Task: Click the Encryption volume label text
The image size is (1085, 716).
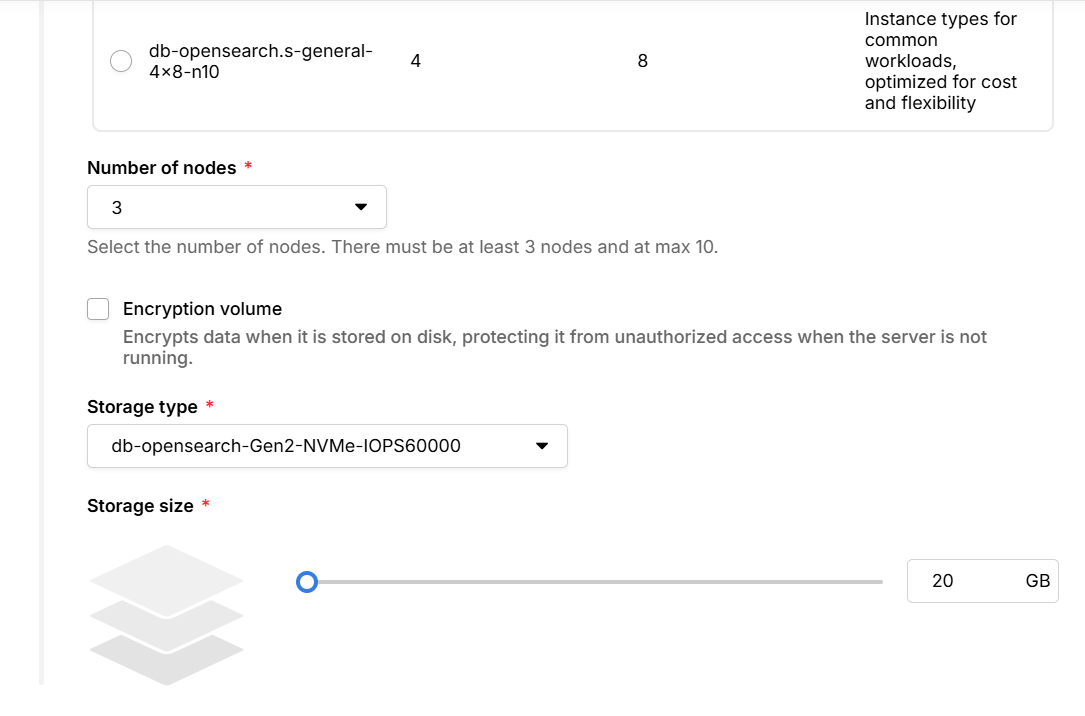Action: 202,309
